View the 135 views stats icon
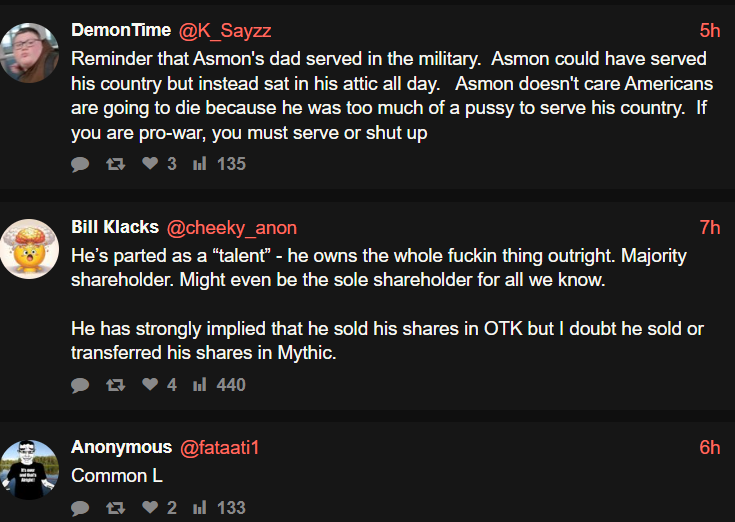 pyautogui.click(x=199, y=164)
